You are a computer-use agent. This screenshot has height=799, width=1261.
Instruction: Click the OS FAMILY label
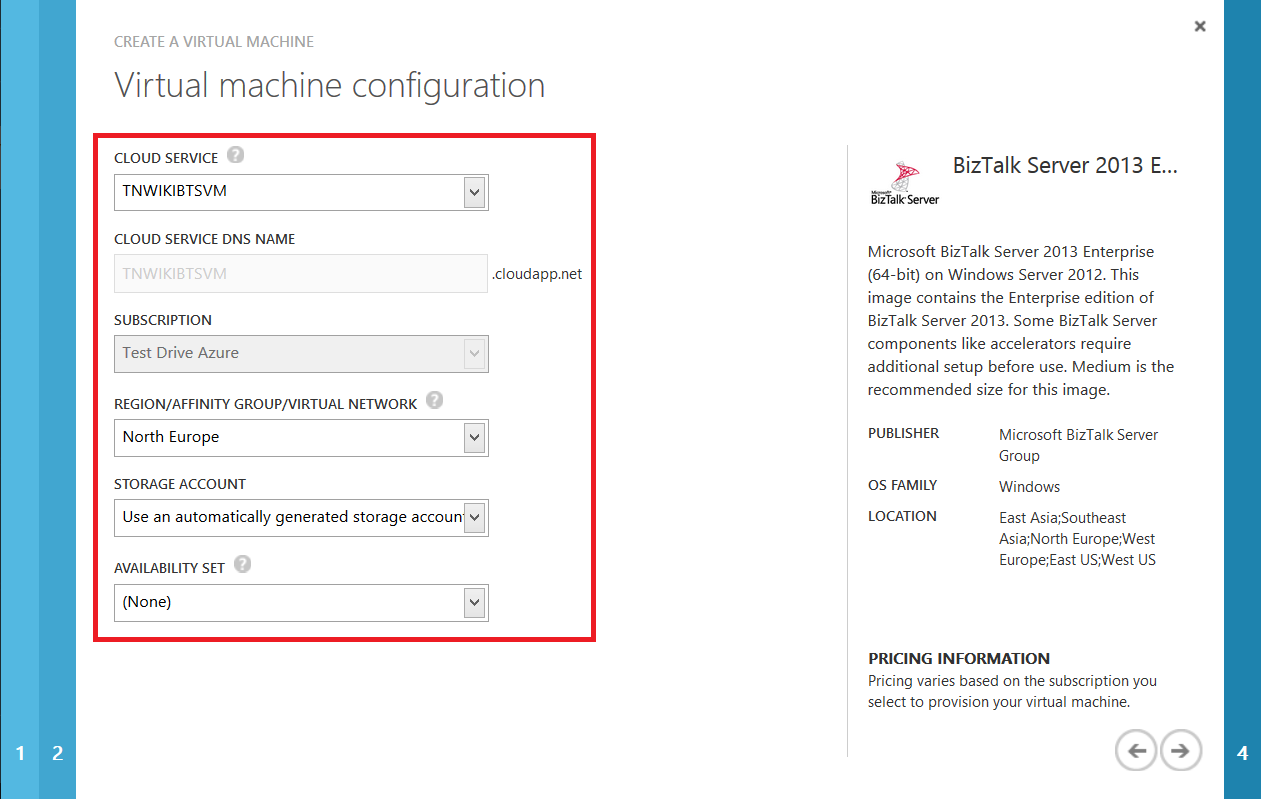click(x=903, y=485)
